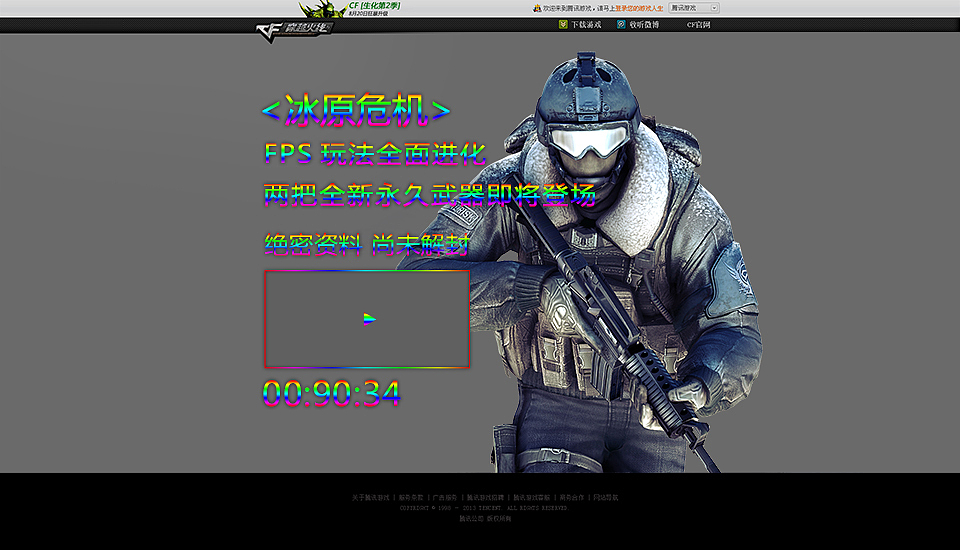960x550 pixels.
Task: Play the video with rainbow play arrow
Action: pyautogui.click(x=369, y=318)
